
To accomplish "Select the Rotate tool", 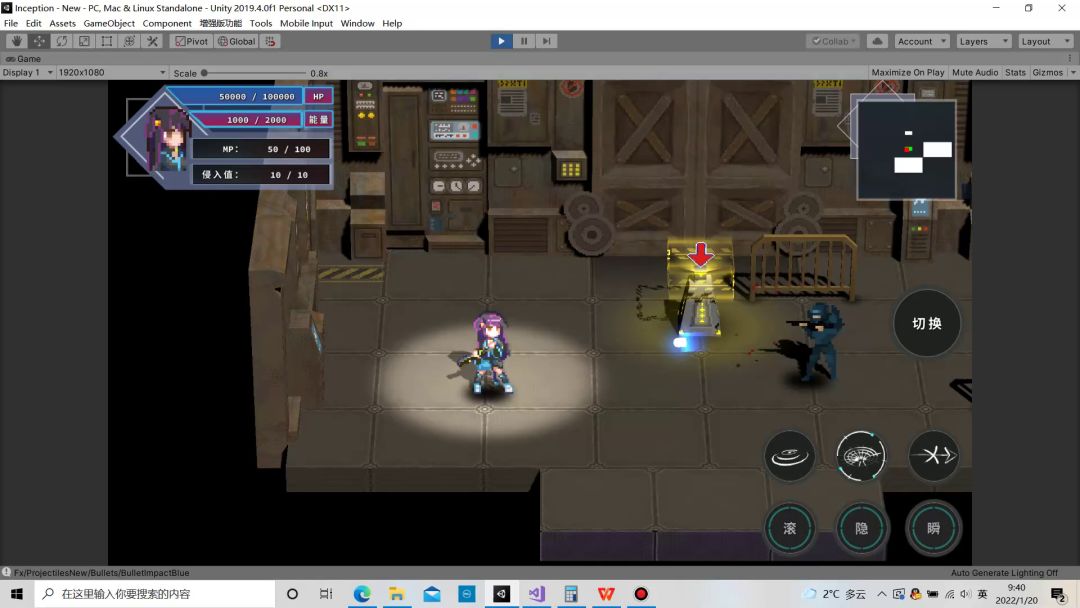I will click(x=62, y=41).
